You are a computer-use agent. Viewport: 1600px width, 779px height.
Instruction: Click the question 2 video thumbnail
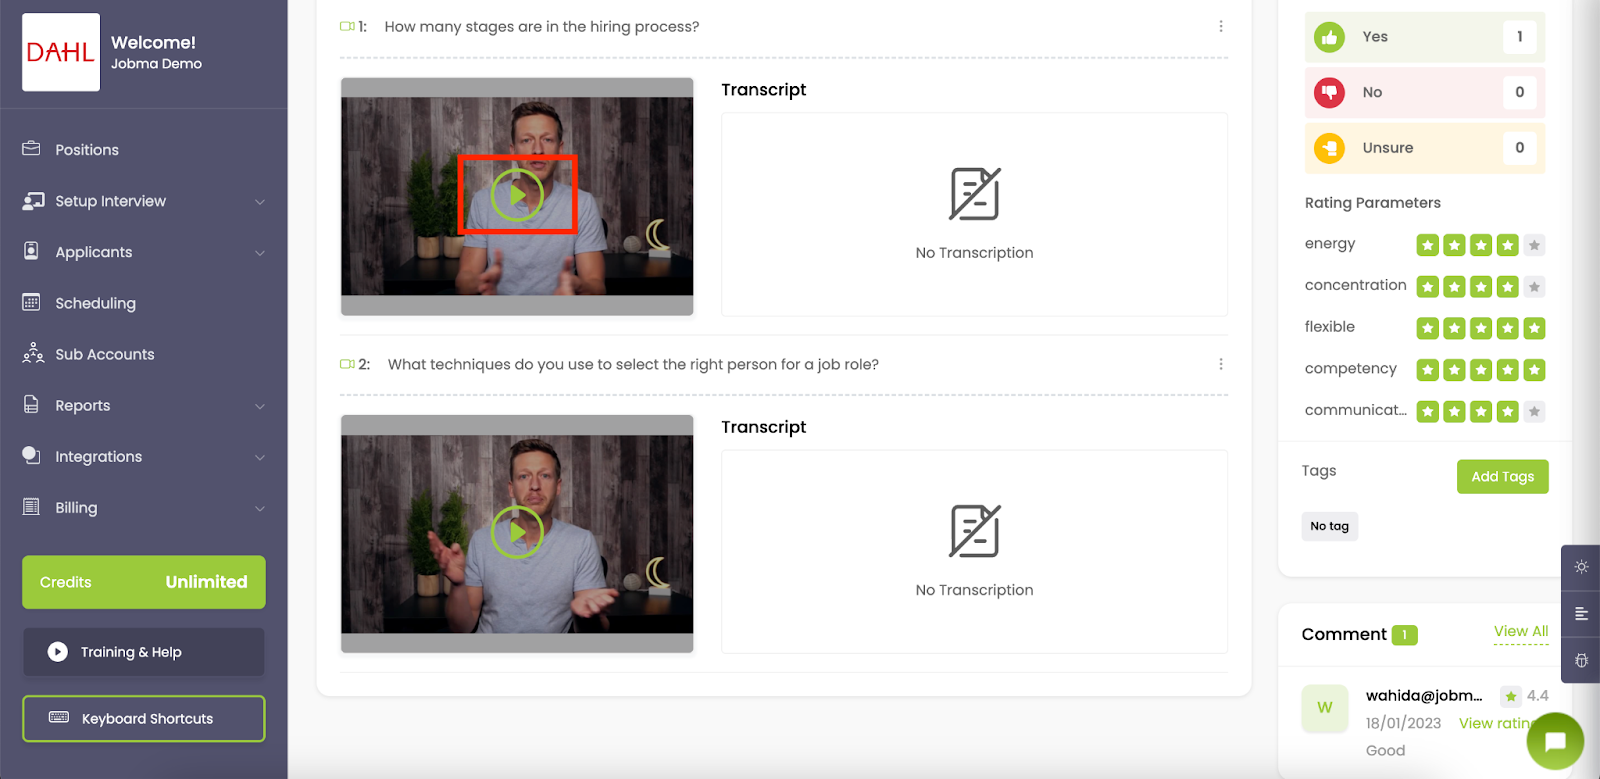pos(517,534)
